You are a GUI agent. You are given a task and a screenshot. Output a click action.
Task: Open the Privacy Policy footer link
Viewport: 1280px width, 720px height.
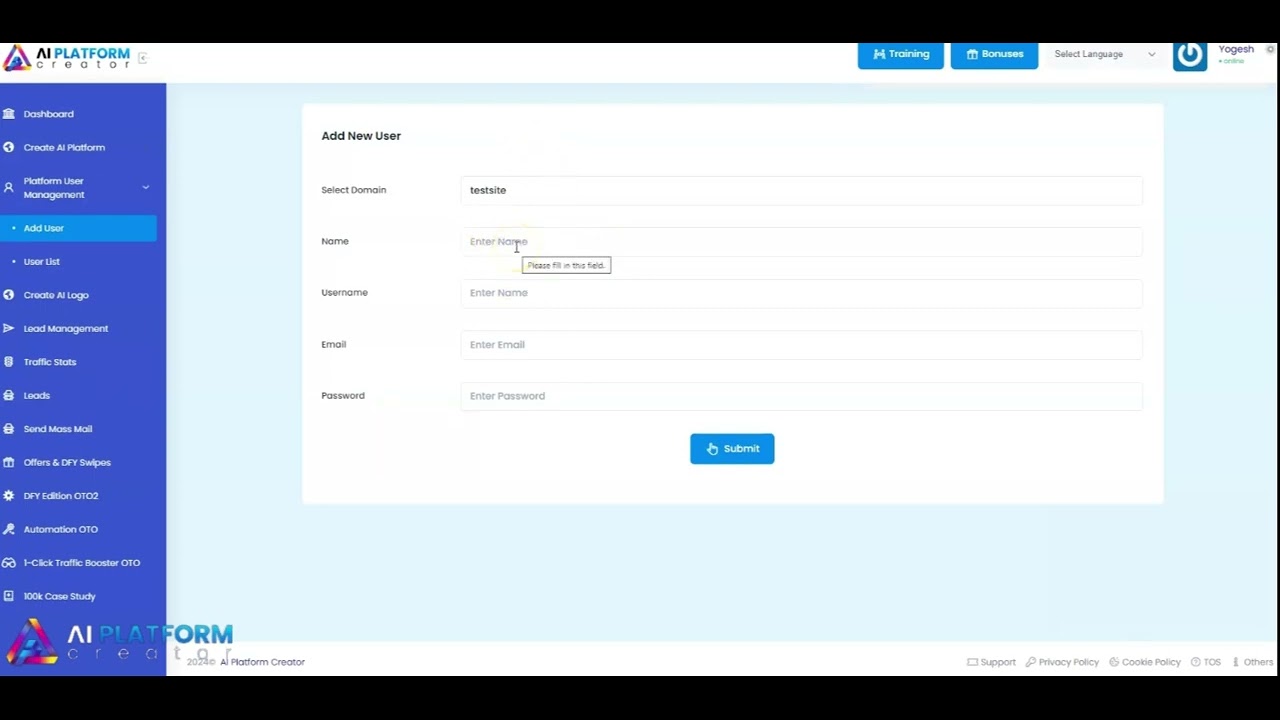point(1062,662)
